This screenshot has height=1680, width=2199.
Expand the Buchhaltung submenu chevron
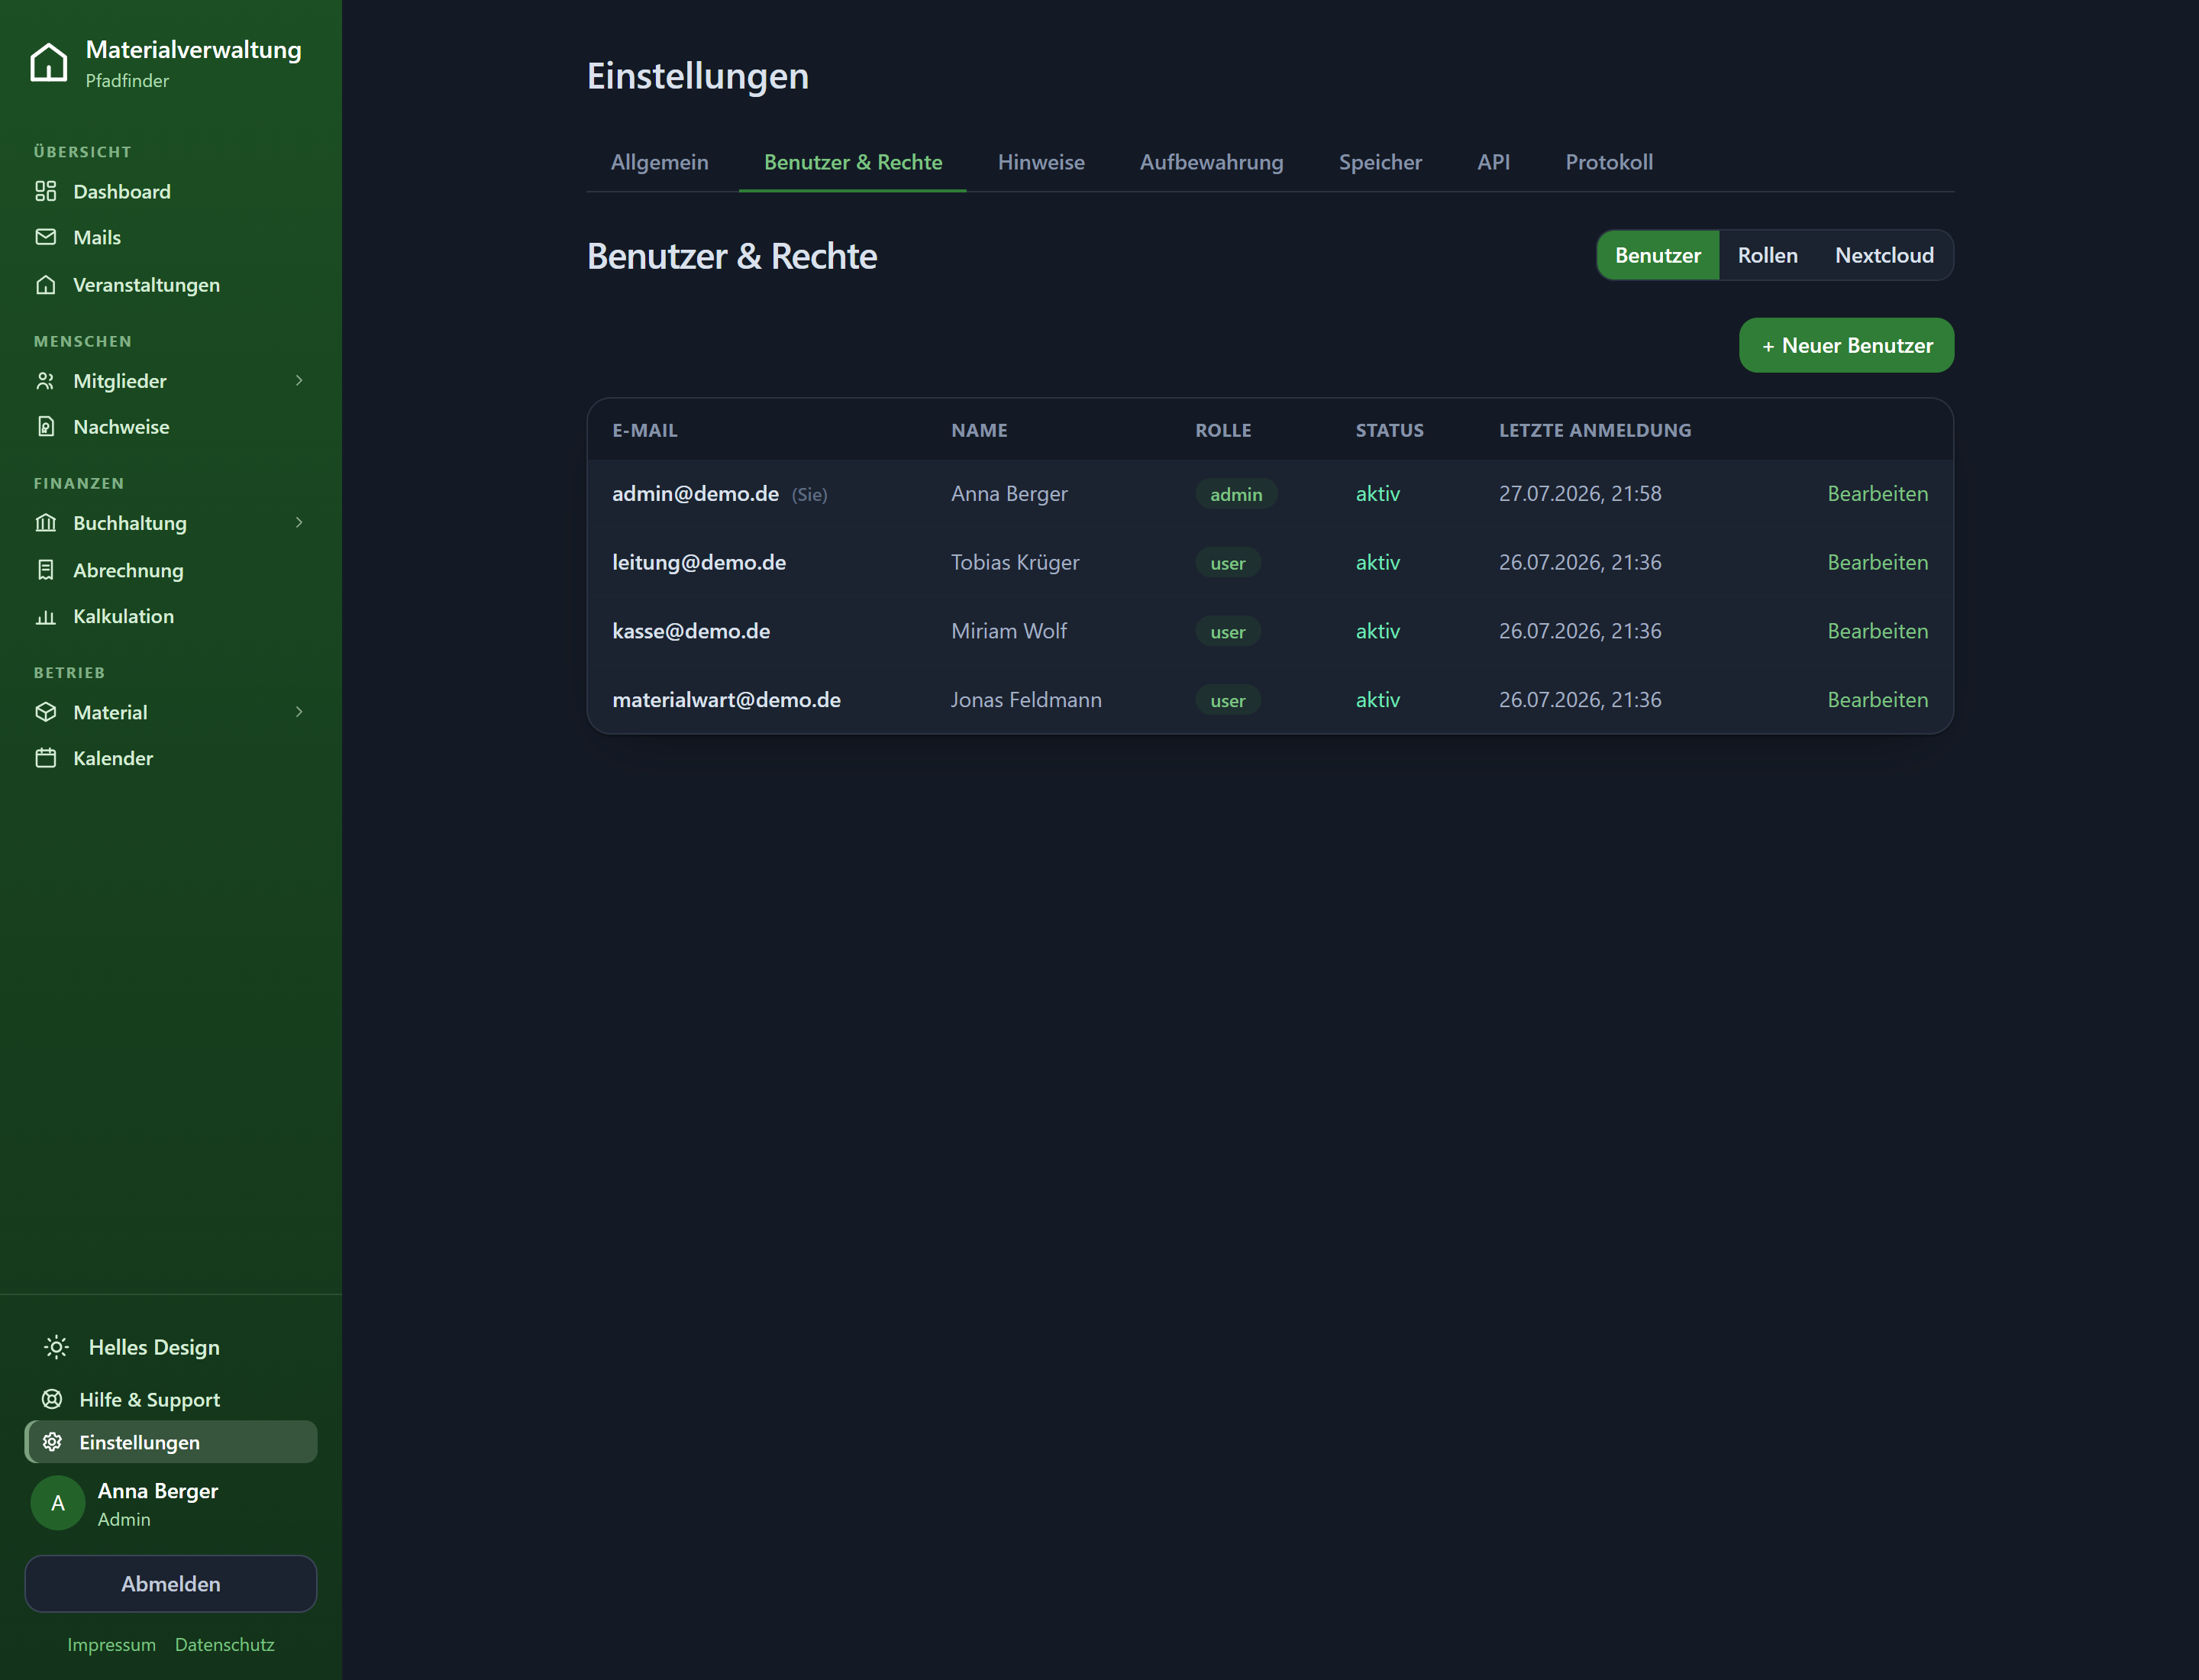(x=299, y=522)
